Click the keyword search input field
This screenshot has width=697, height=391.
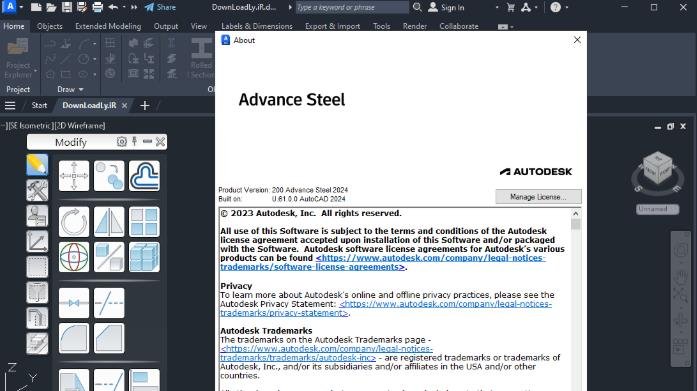coord(351,7)
